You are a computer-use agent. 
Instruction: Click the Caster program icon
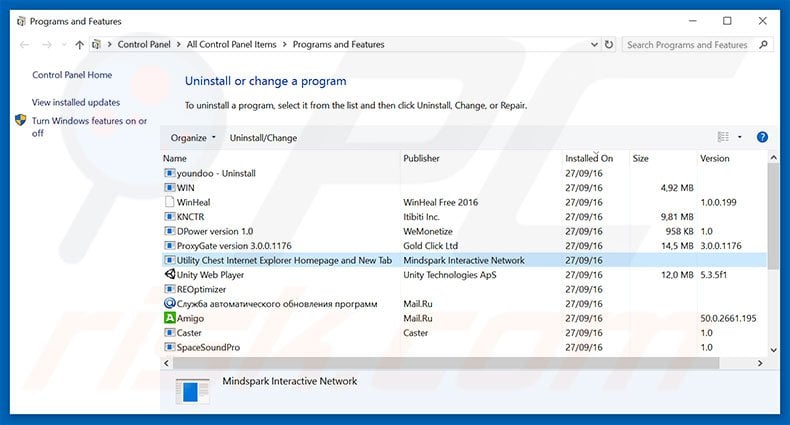(x=170, y=333)
